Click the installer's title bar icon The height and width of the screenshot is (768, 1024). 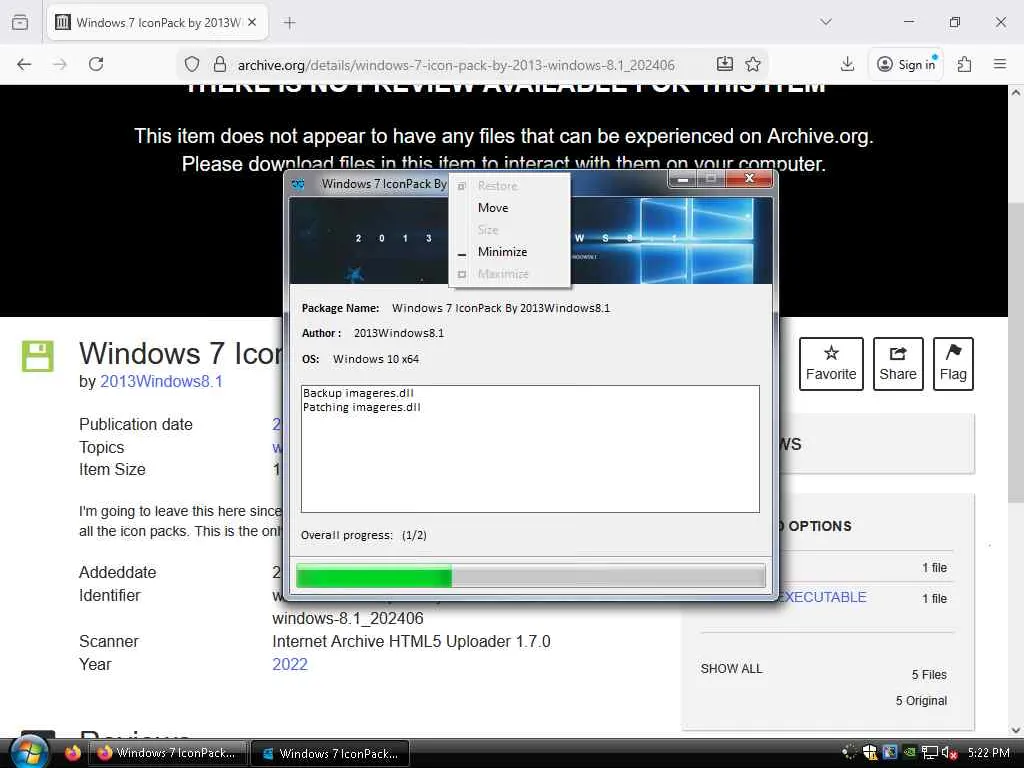(x=298, y=184)
